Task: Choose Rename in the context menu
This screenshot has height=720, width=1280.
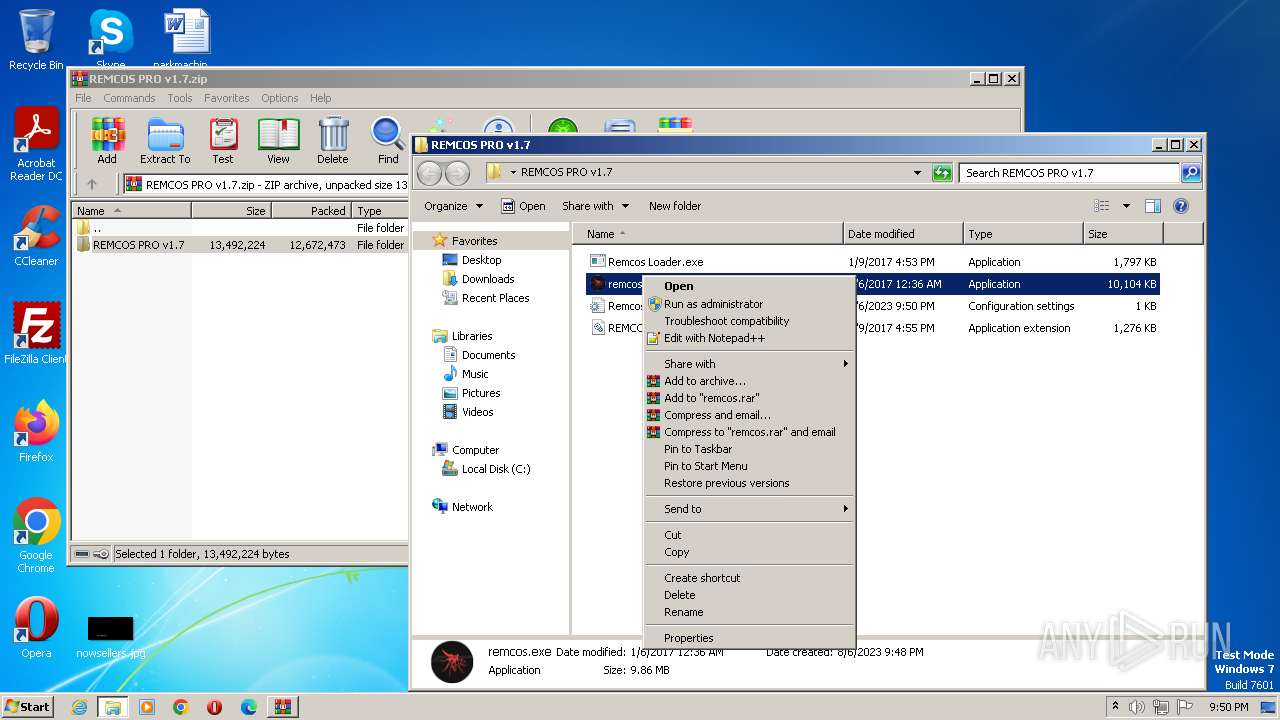Action: pyautogui.click(x=748, y=612)
